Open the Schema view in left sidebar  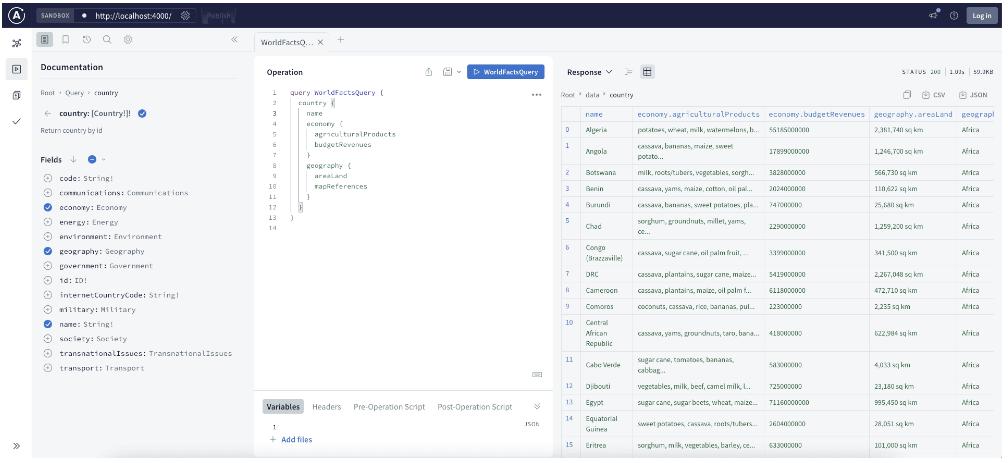point(16,43)
